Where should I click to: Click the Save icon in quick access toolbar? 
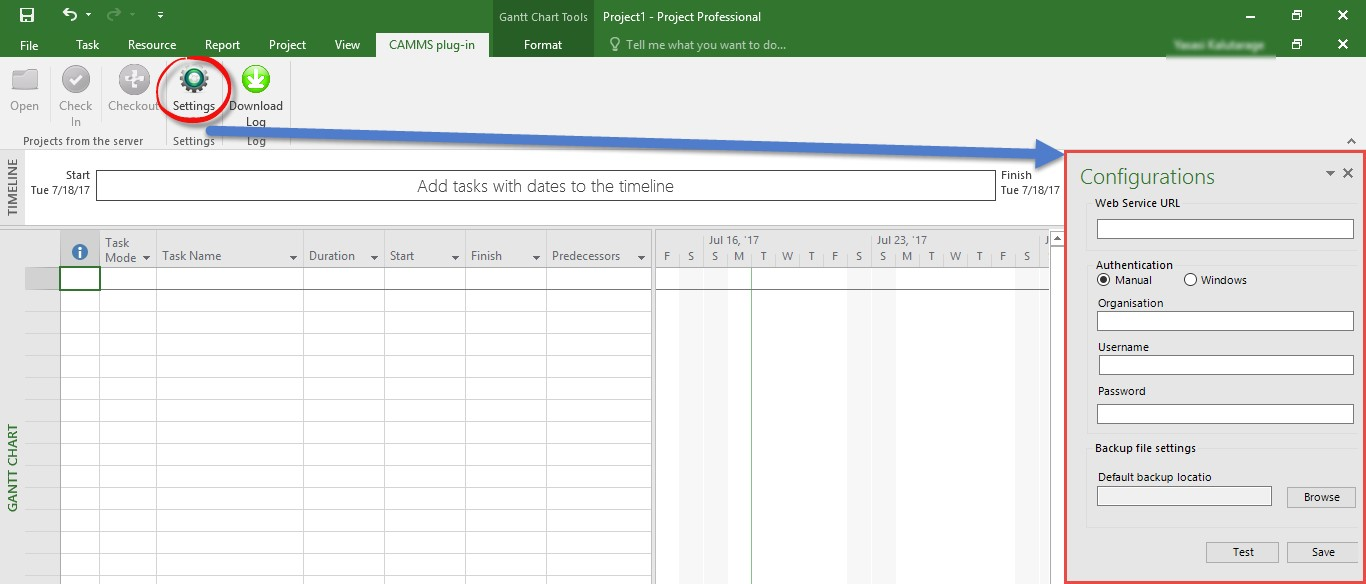[x=27, y=15]
